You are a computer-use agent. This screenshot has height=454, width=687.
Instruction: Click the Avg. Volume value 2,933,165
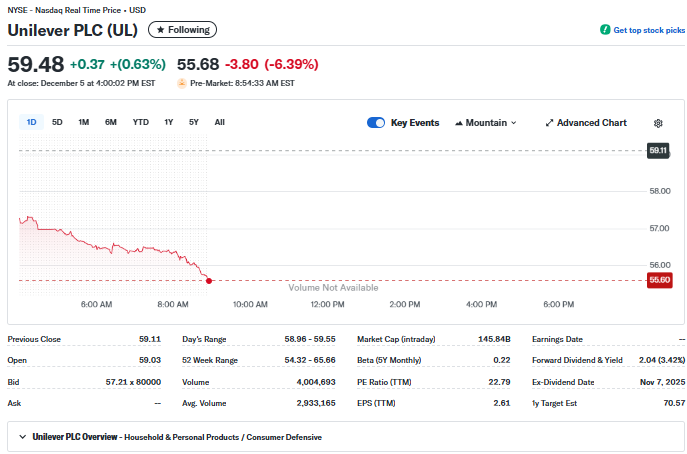pos(316,403)
